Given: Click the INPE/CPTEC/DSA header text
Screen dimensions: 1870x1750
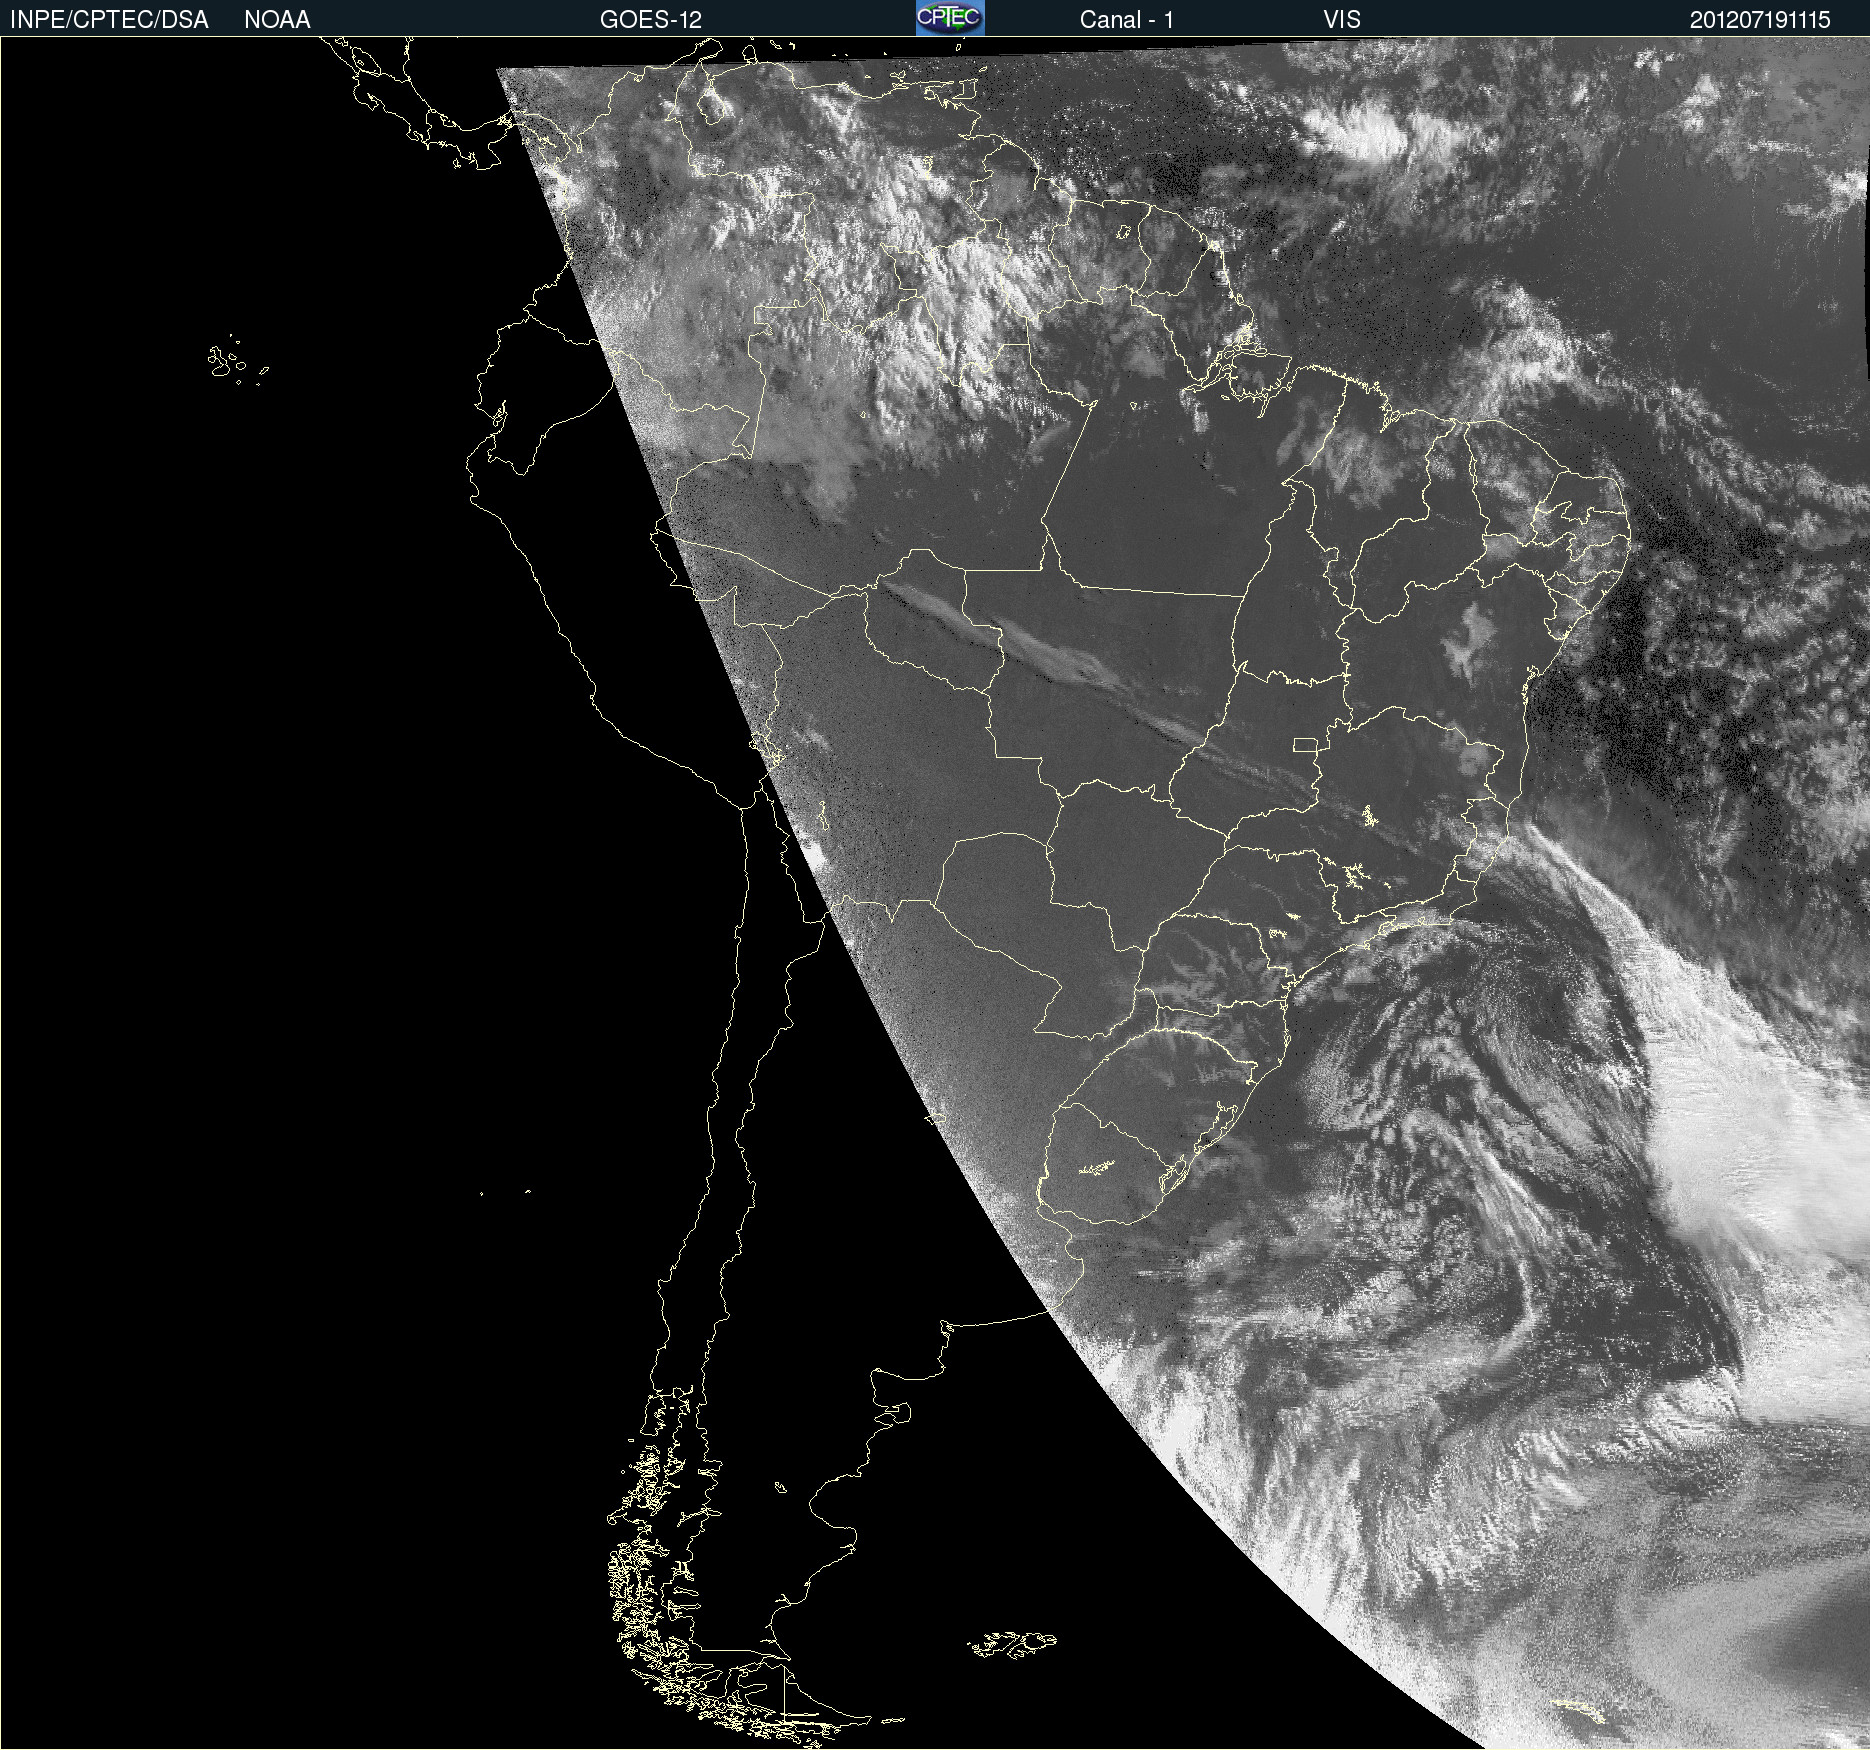Looking at the screenshot, I should pyautogui.click(x=109, y=20).
